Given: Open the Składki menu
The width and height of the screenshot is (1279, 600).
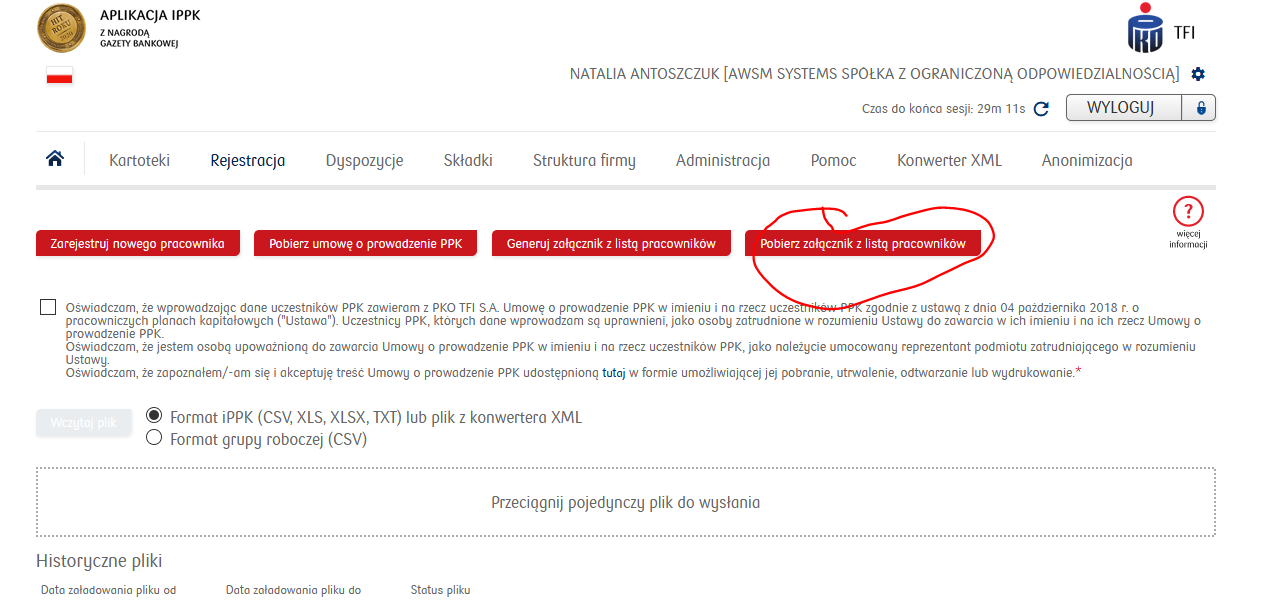Looking at the screenshot, I should 468,160.
